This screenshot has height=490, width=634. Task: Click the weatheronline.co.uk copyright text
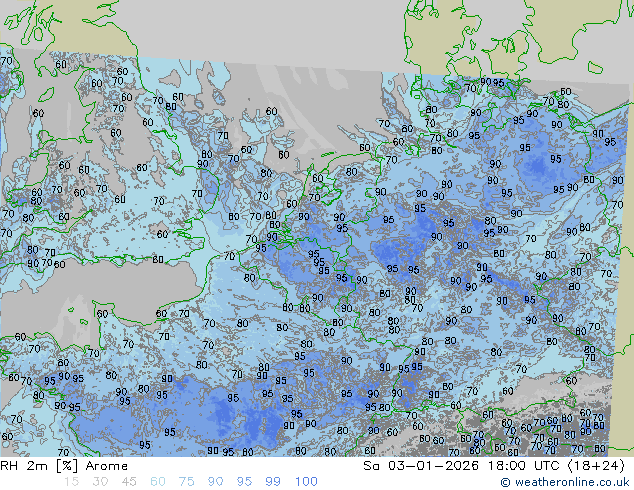[x=564, y=482]
